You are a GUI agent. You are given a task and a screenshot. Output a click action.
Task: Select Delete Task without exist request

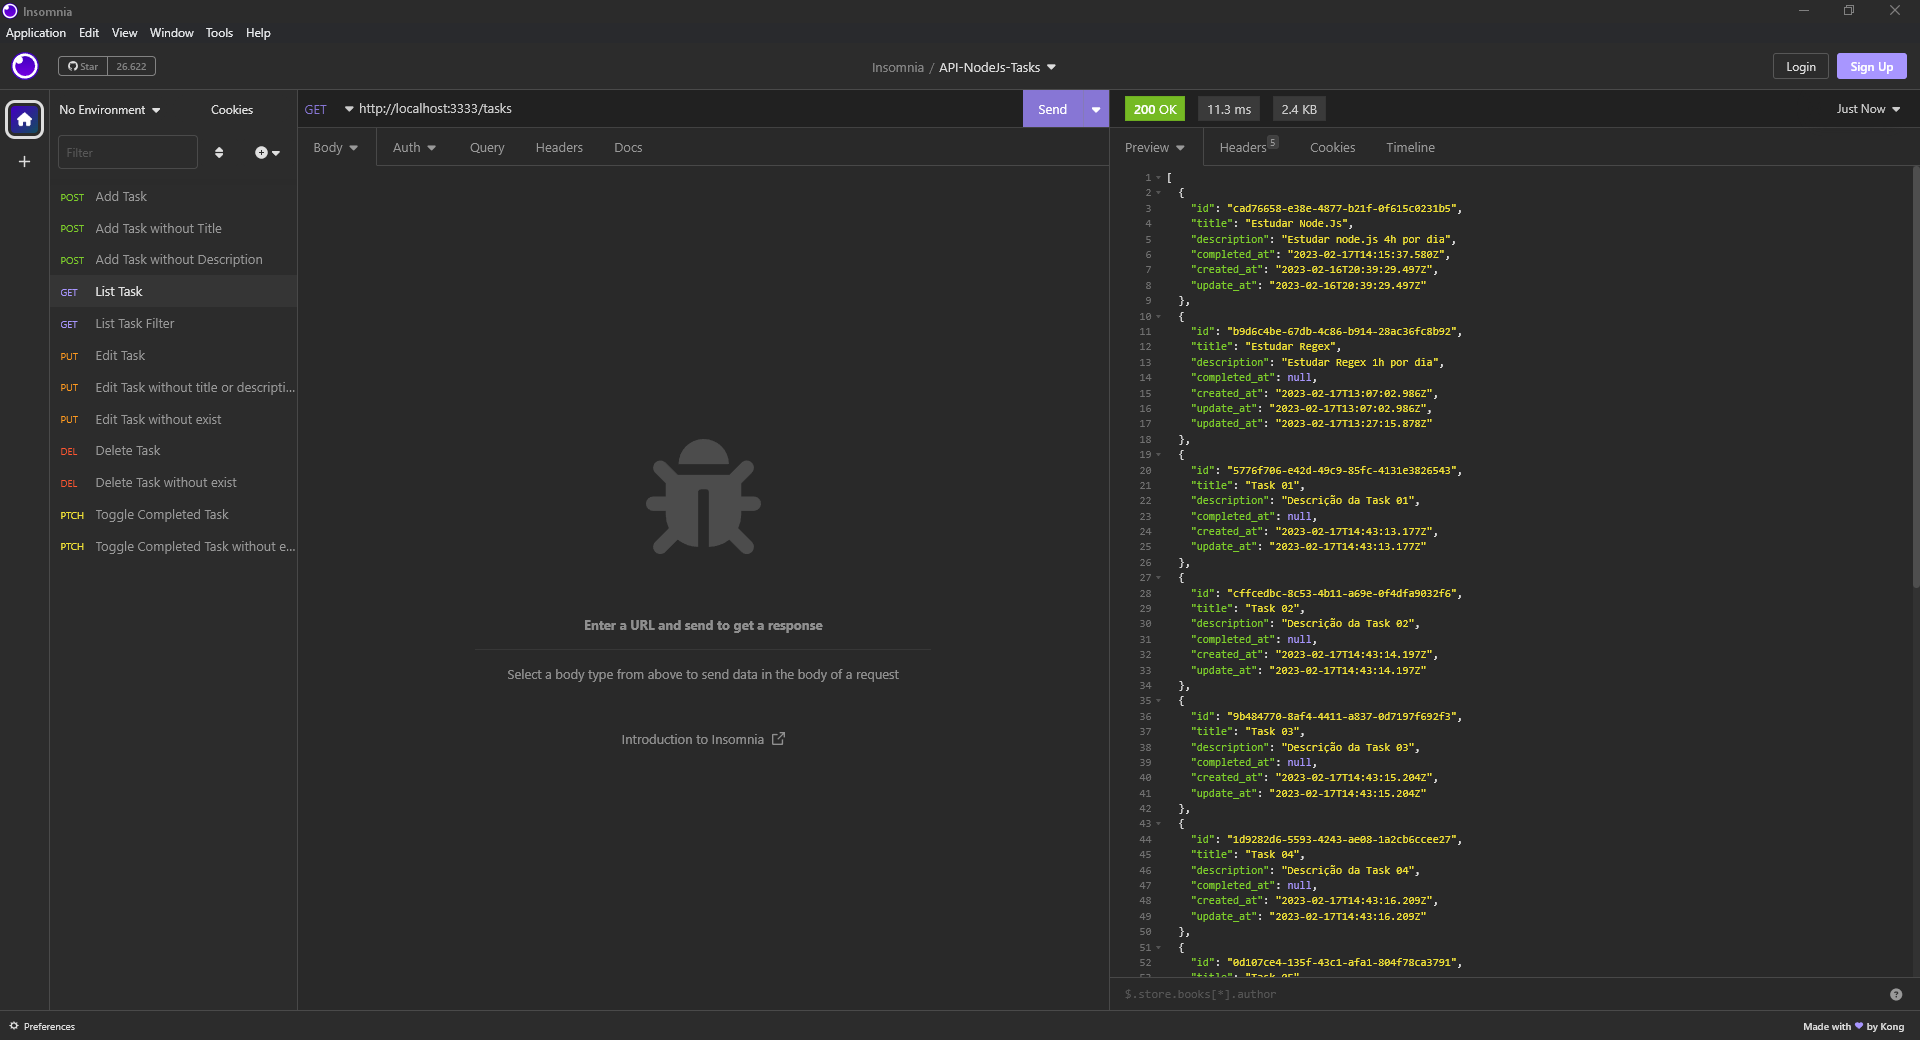[174, 483]
